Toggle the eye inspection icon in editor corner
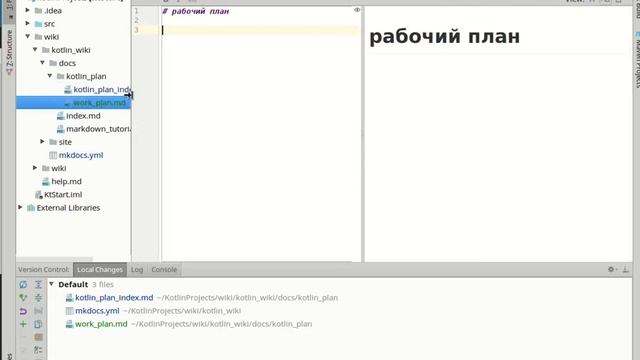640x360 pixels. pos(357,10)
